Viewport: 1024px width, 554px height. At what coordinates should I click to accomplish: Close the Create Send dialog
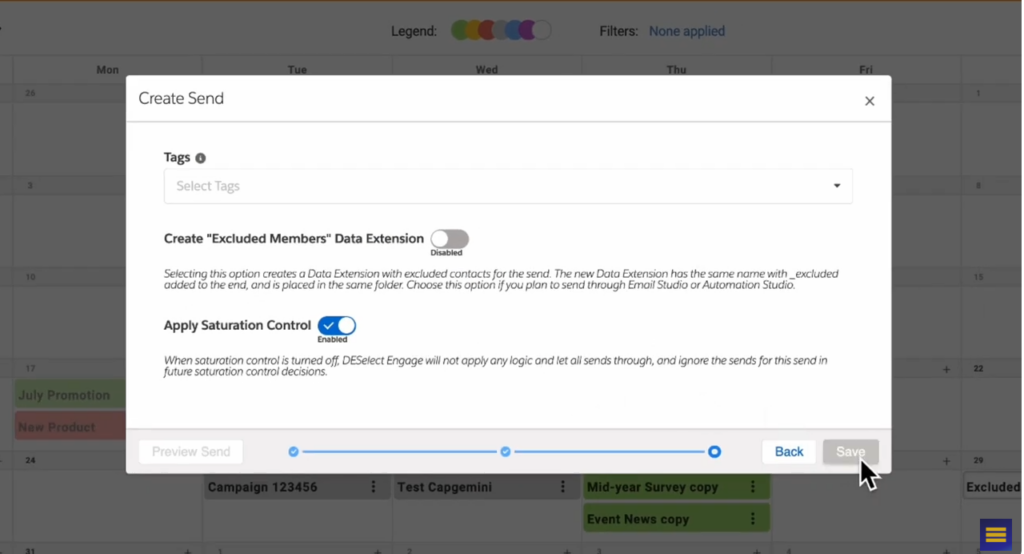click(x=869, y=101)
